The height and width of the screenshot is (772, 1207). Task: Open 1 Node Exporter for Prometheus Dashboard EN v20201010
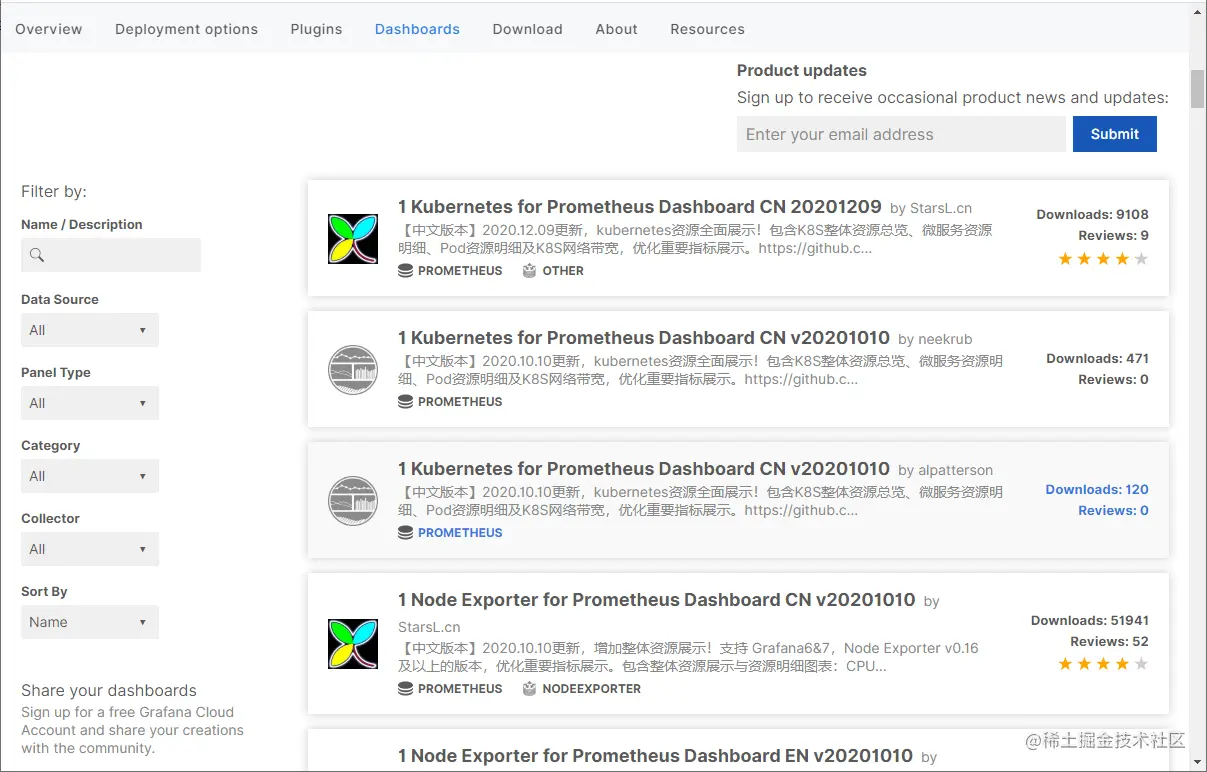[x=656, y=756]
